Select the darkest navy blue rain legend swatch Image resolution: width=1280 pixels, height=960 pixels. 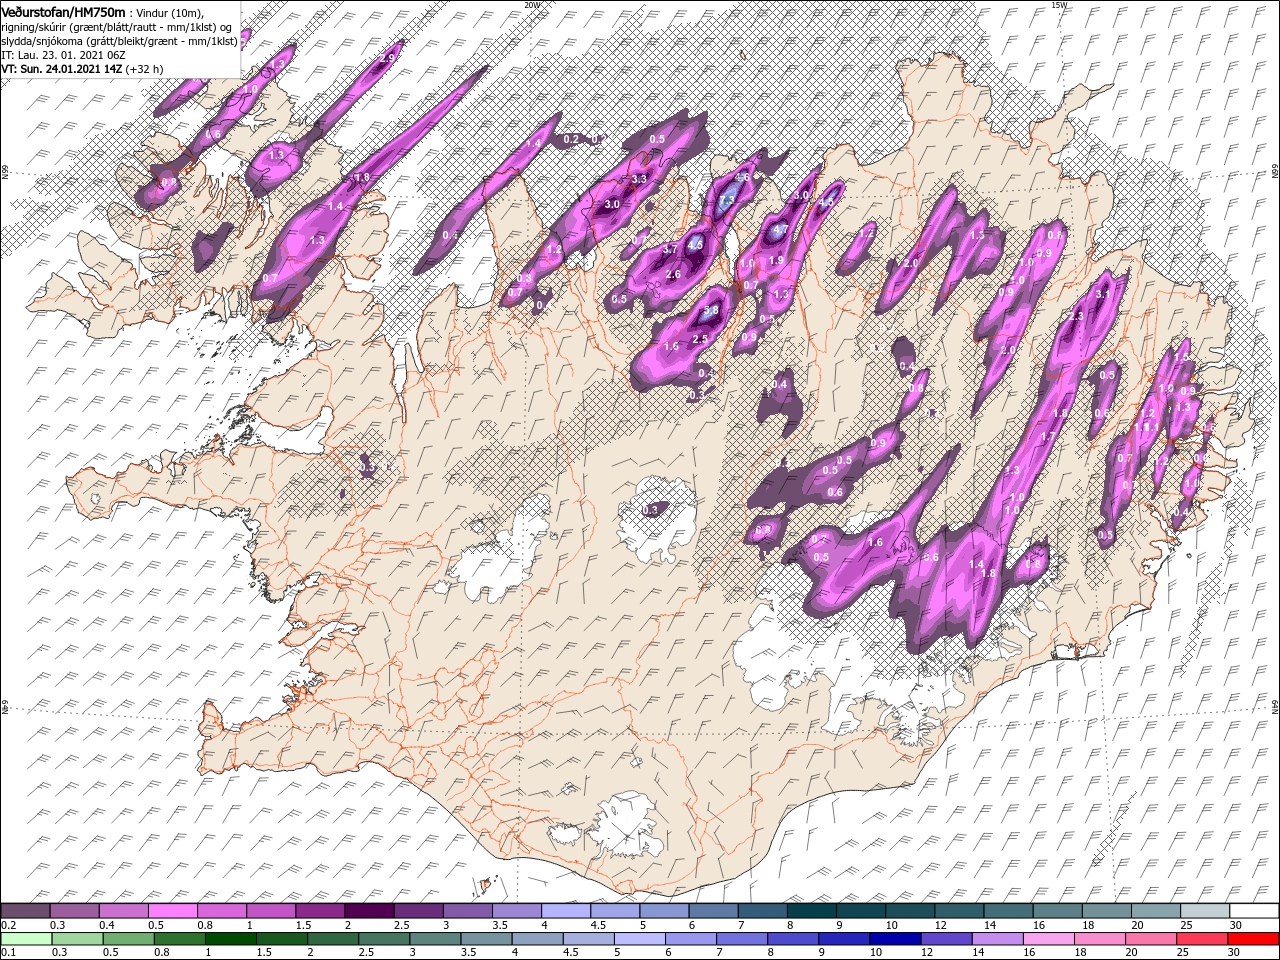click(x=895, y=939)
